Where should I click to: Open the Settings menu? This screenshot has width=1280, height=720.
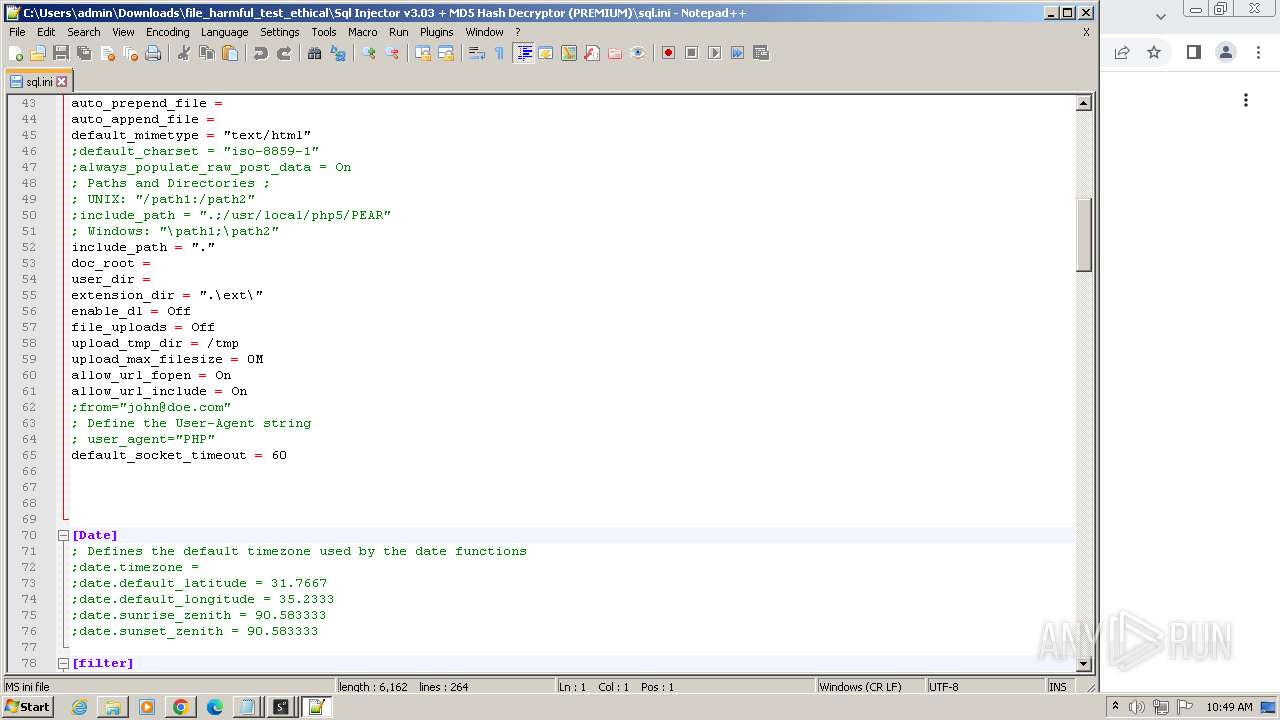(x=279, y=32)
